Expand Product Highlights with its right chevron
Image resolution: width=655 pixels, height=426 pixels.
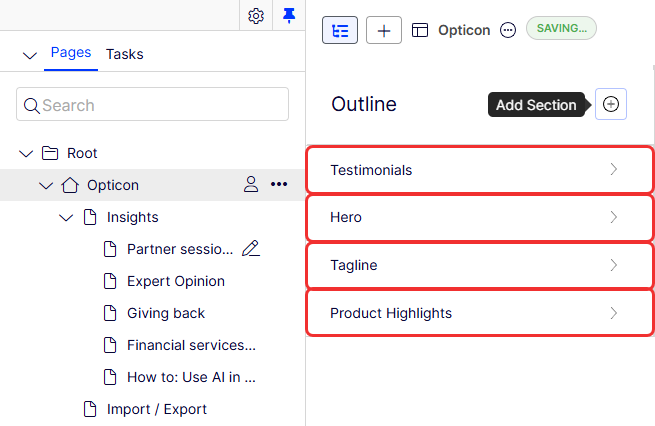[x=613, y=313]
